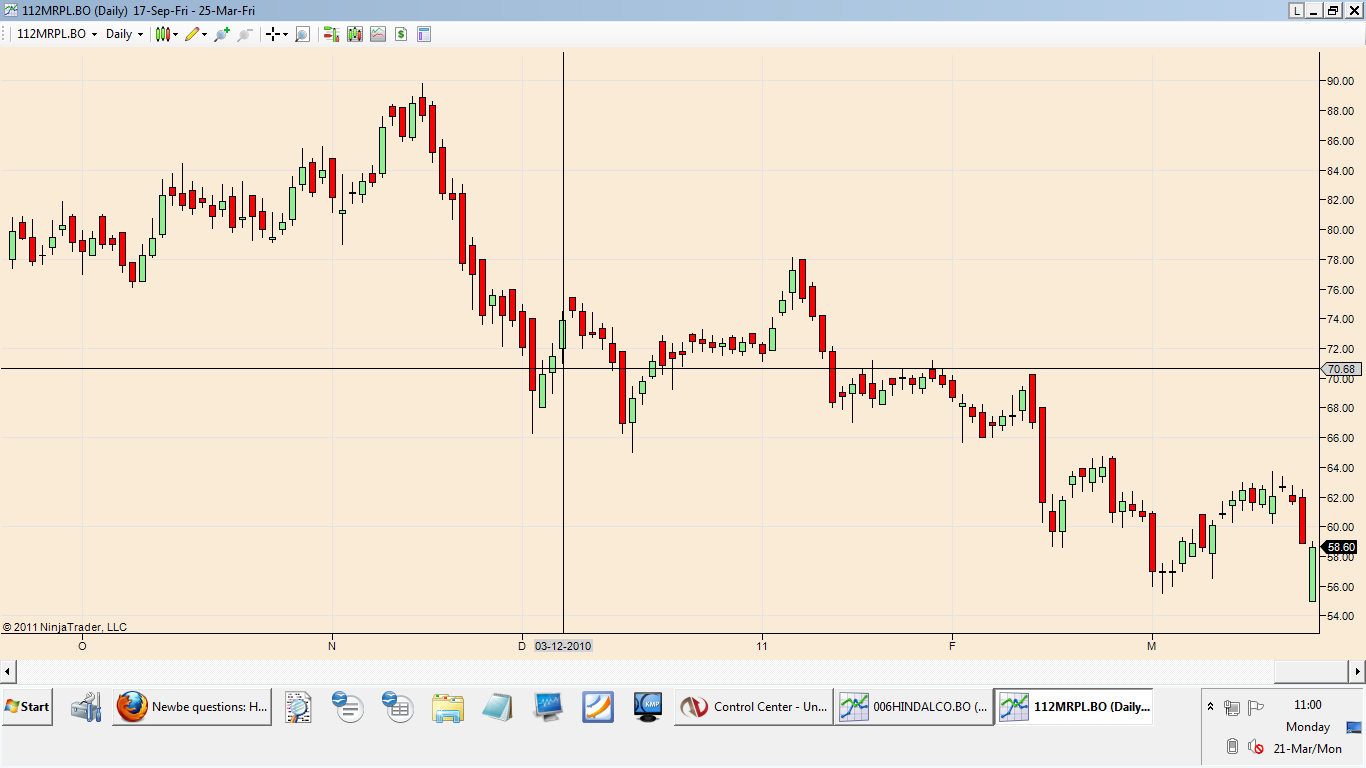
Task: Open the chart Properties icon
Action: pos(423,34)
